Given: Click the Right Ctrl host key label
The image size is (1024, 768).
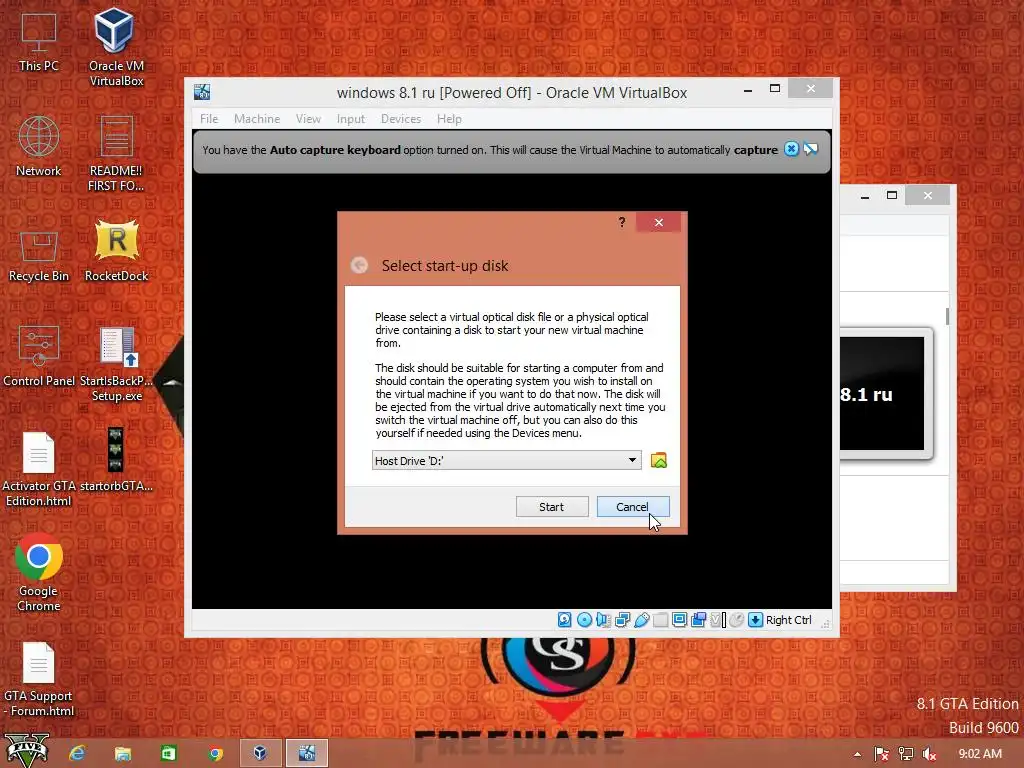Looking at the screenshot, I should [788, 620].
